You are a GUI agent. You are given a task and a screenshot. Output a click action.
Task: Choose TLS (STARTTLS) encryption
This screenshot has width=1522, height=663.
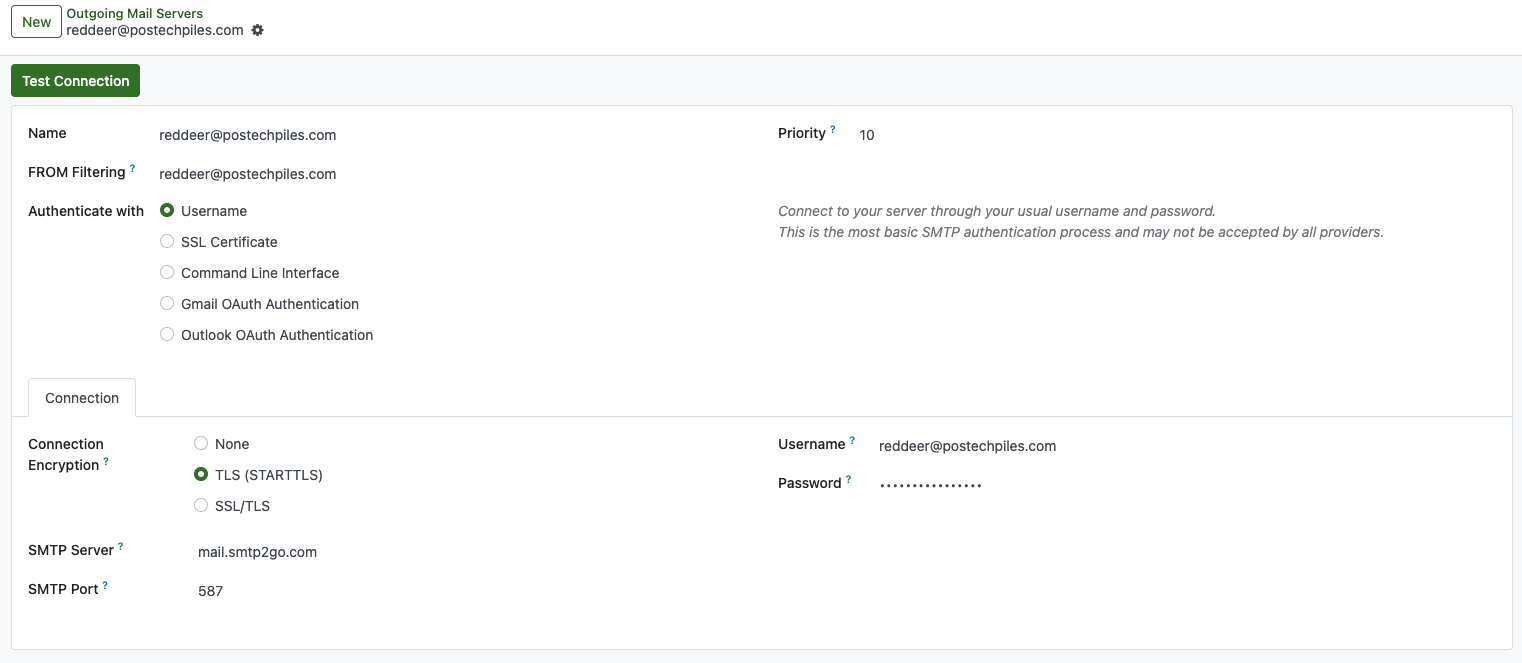pos(201,475)
